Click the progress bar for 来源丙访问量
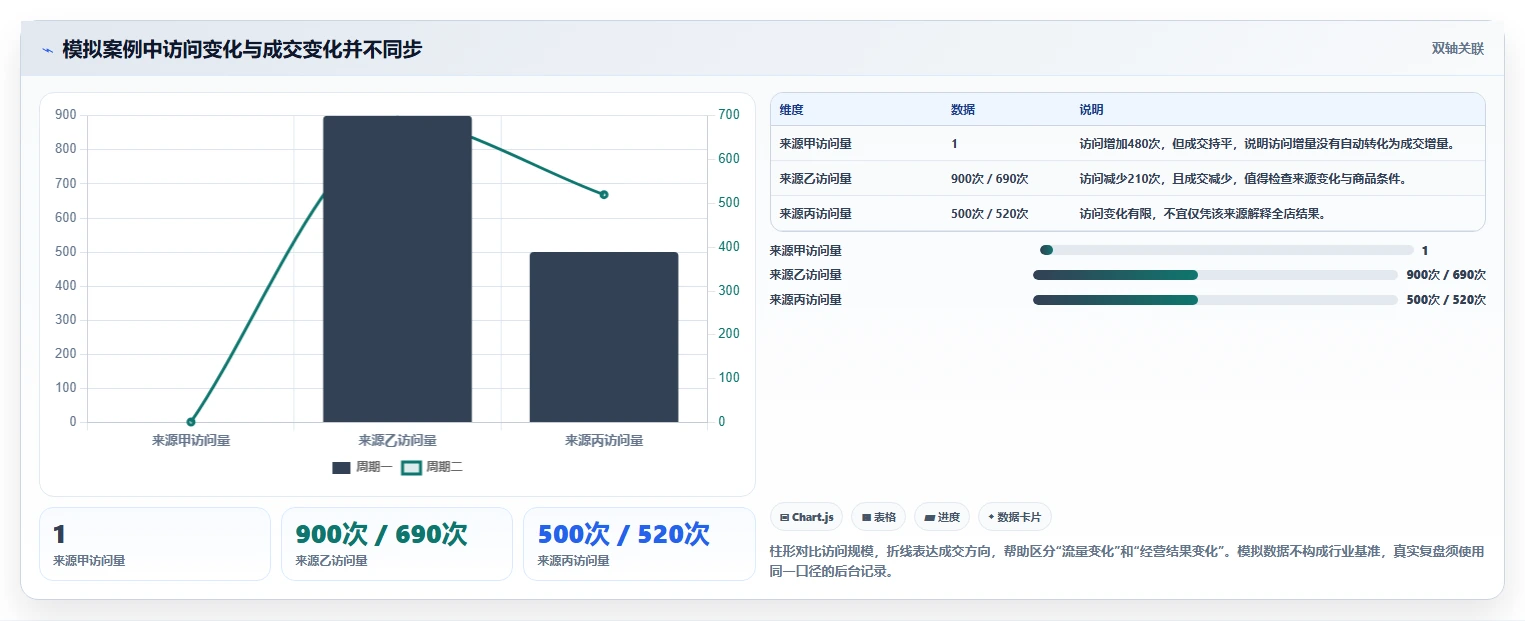Viewport: 1525px width, 621px height. (x=1215, y=300)
